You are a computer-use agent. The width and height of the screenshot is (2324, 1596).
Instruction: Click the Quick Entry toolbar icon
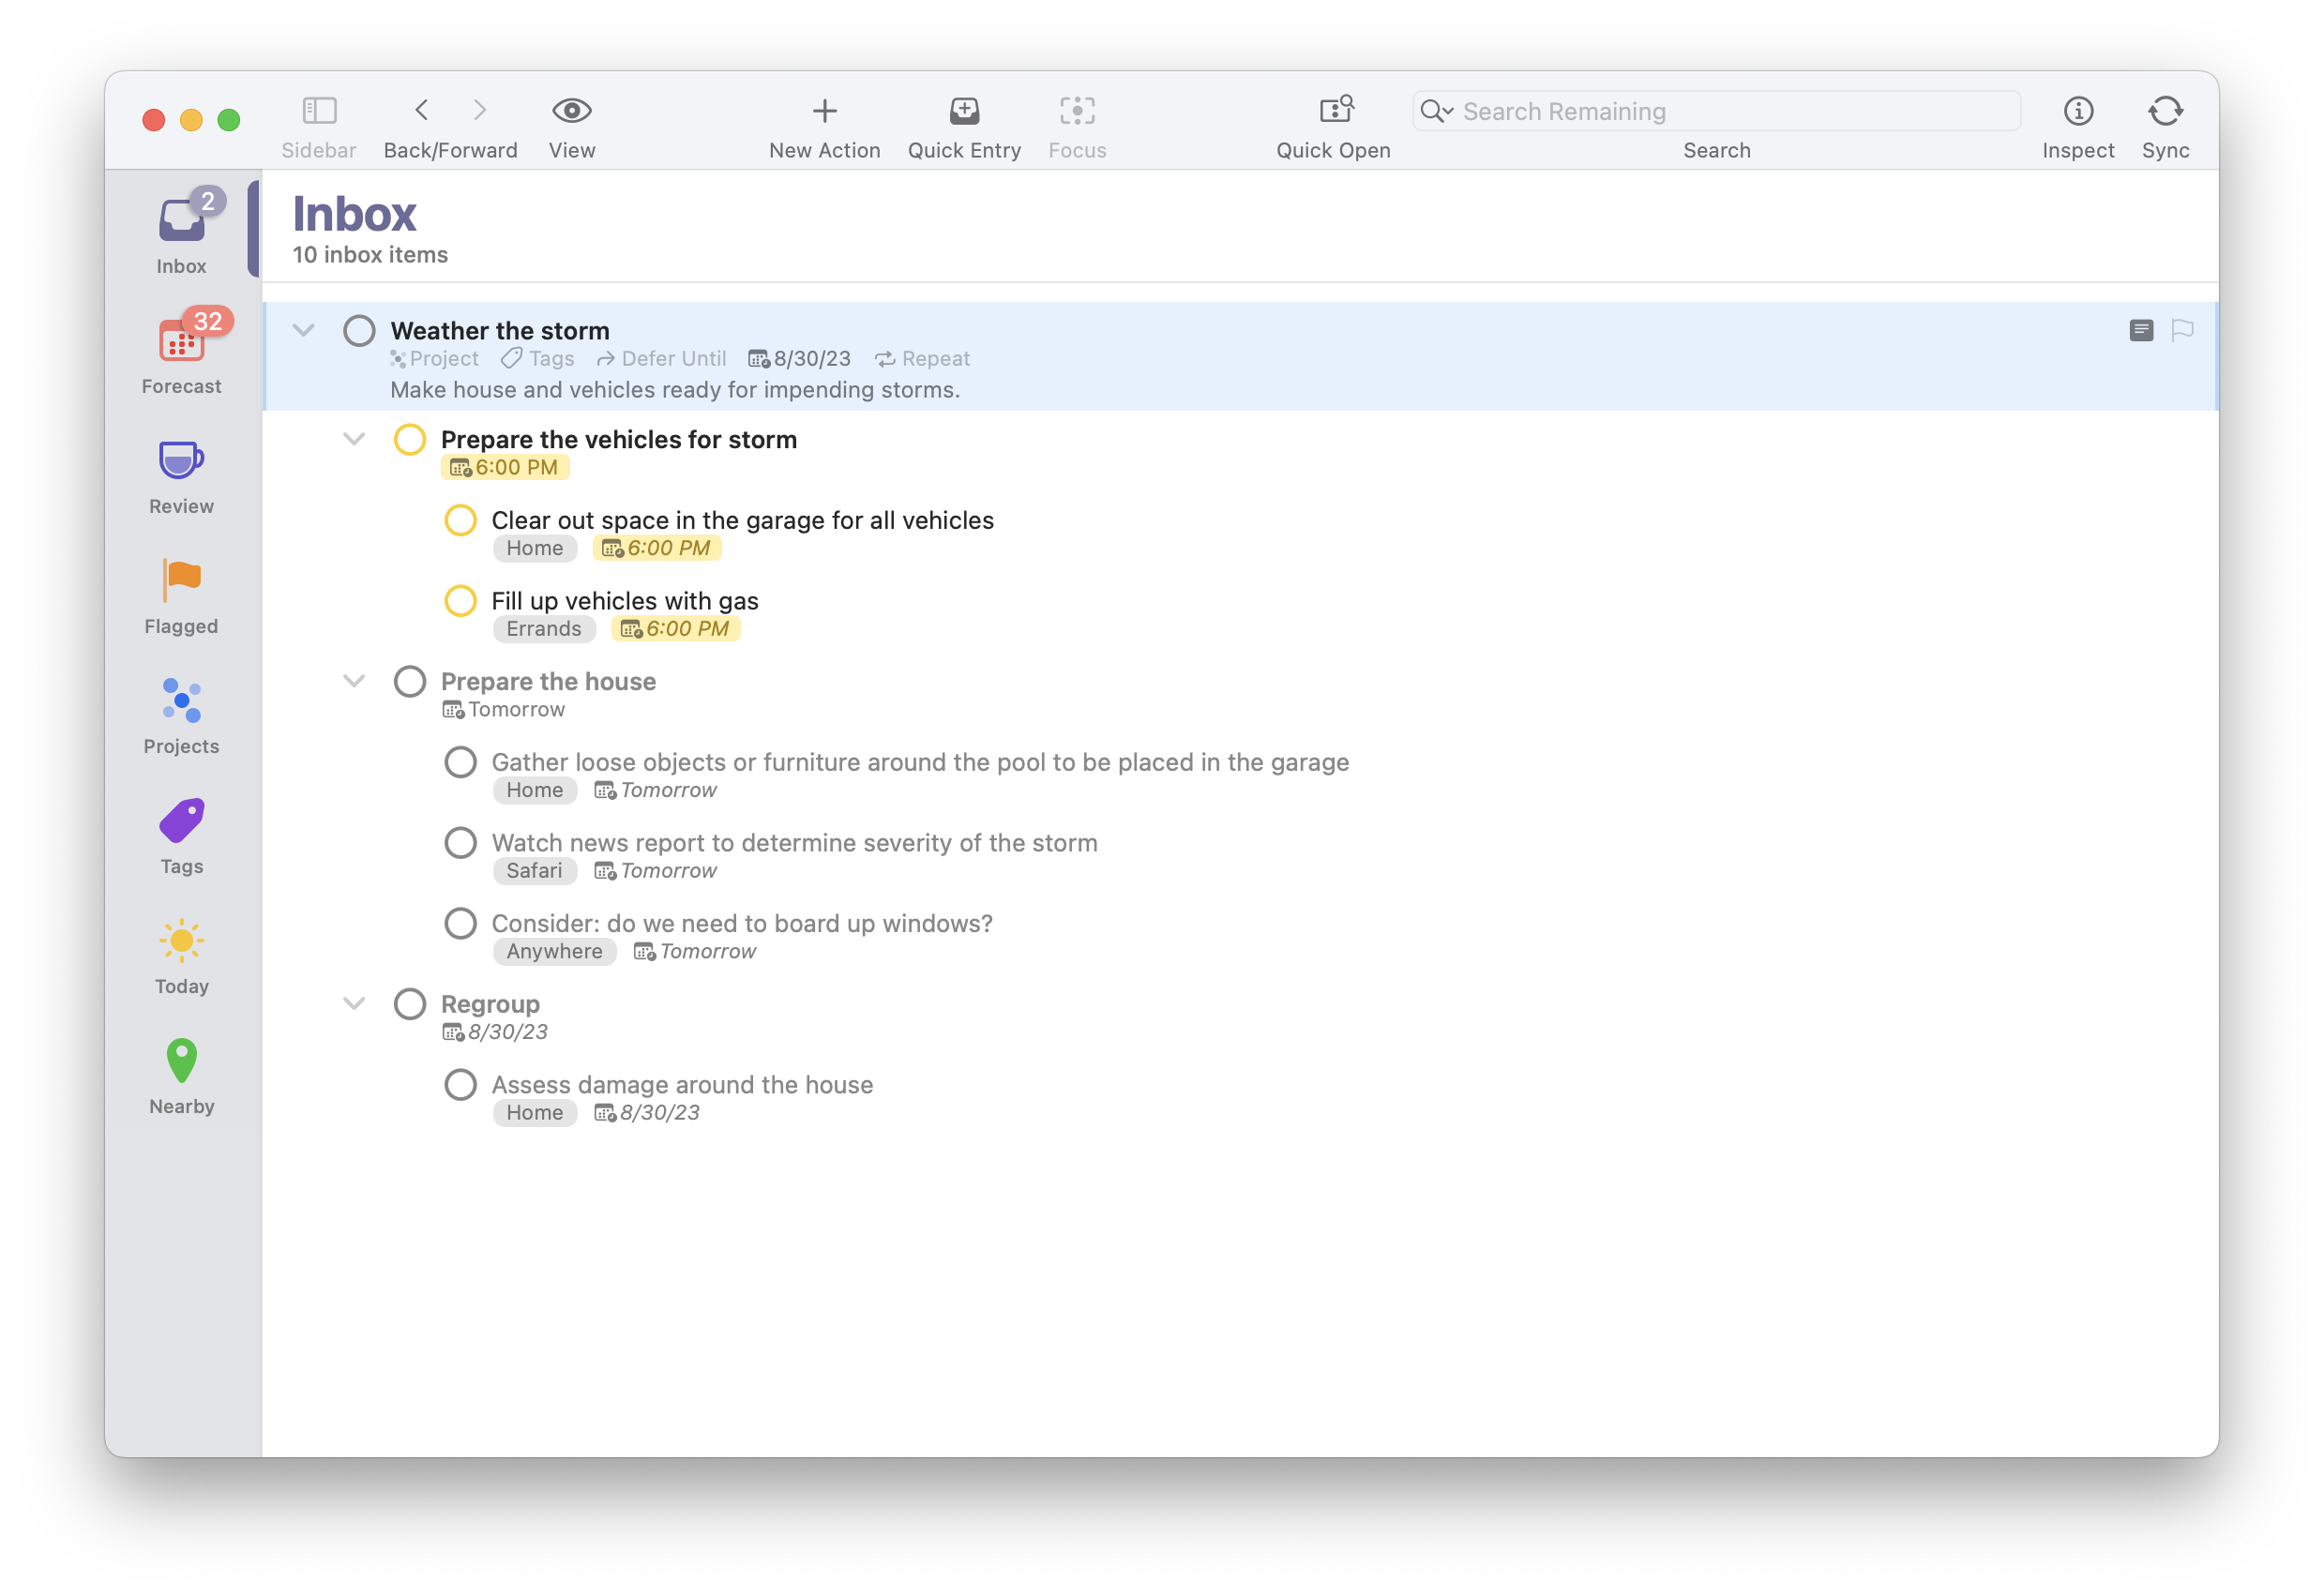[x=963, y=111]
